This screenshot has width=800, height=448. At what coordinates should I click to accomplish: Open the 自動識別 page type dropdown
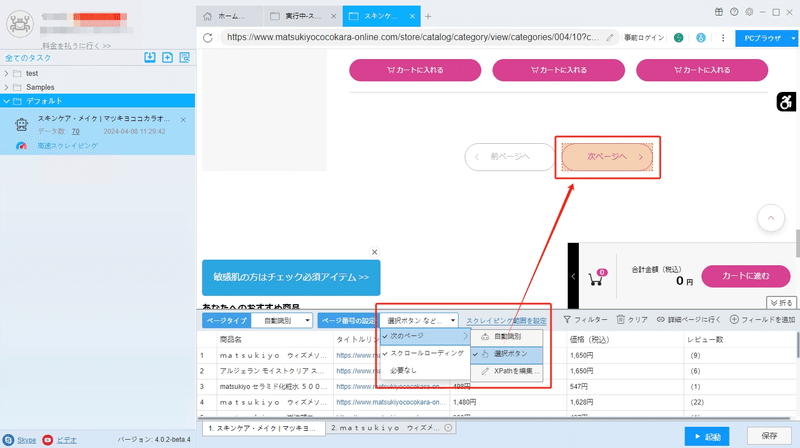(282, 320)
